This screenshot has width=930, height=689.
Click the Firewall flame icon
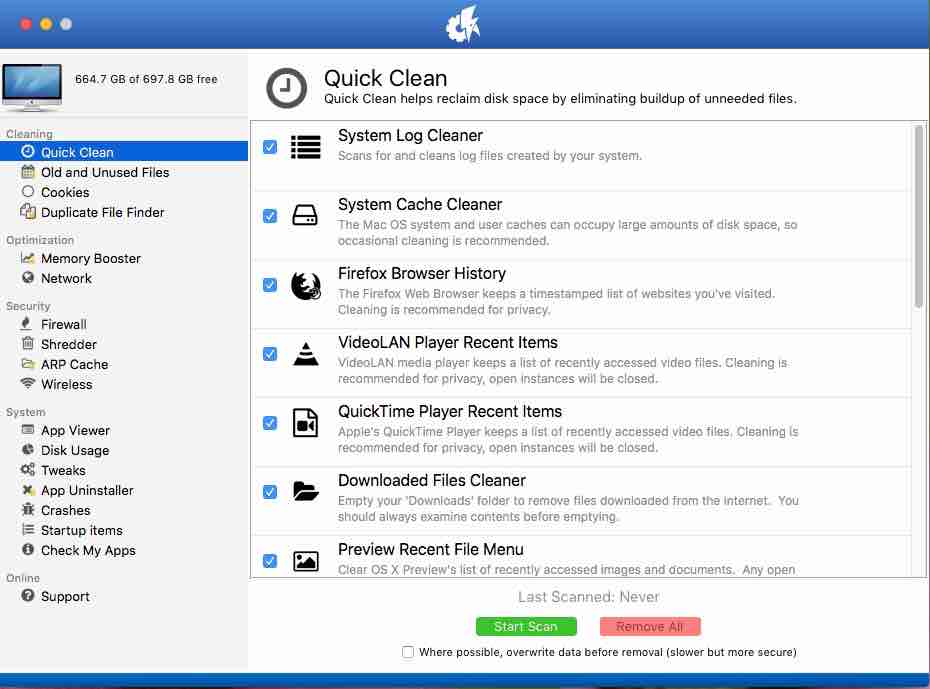[26, 324]
